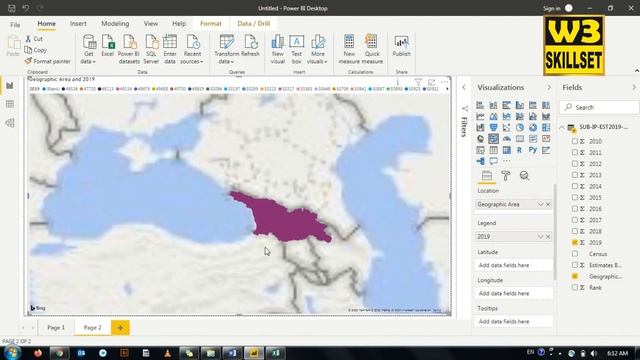The height and width of the screenshot is (360, 640).
Task: Switch to Model view in sidebar
Action: pyautogui.click(x=10, y=123)
